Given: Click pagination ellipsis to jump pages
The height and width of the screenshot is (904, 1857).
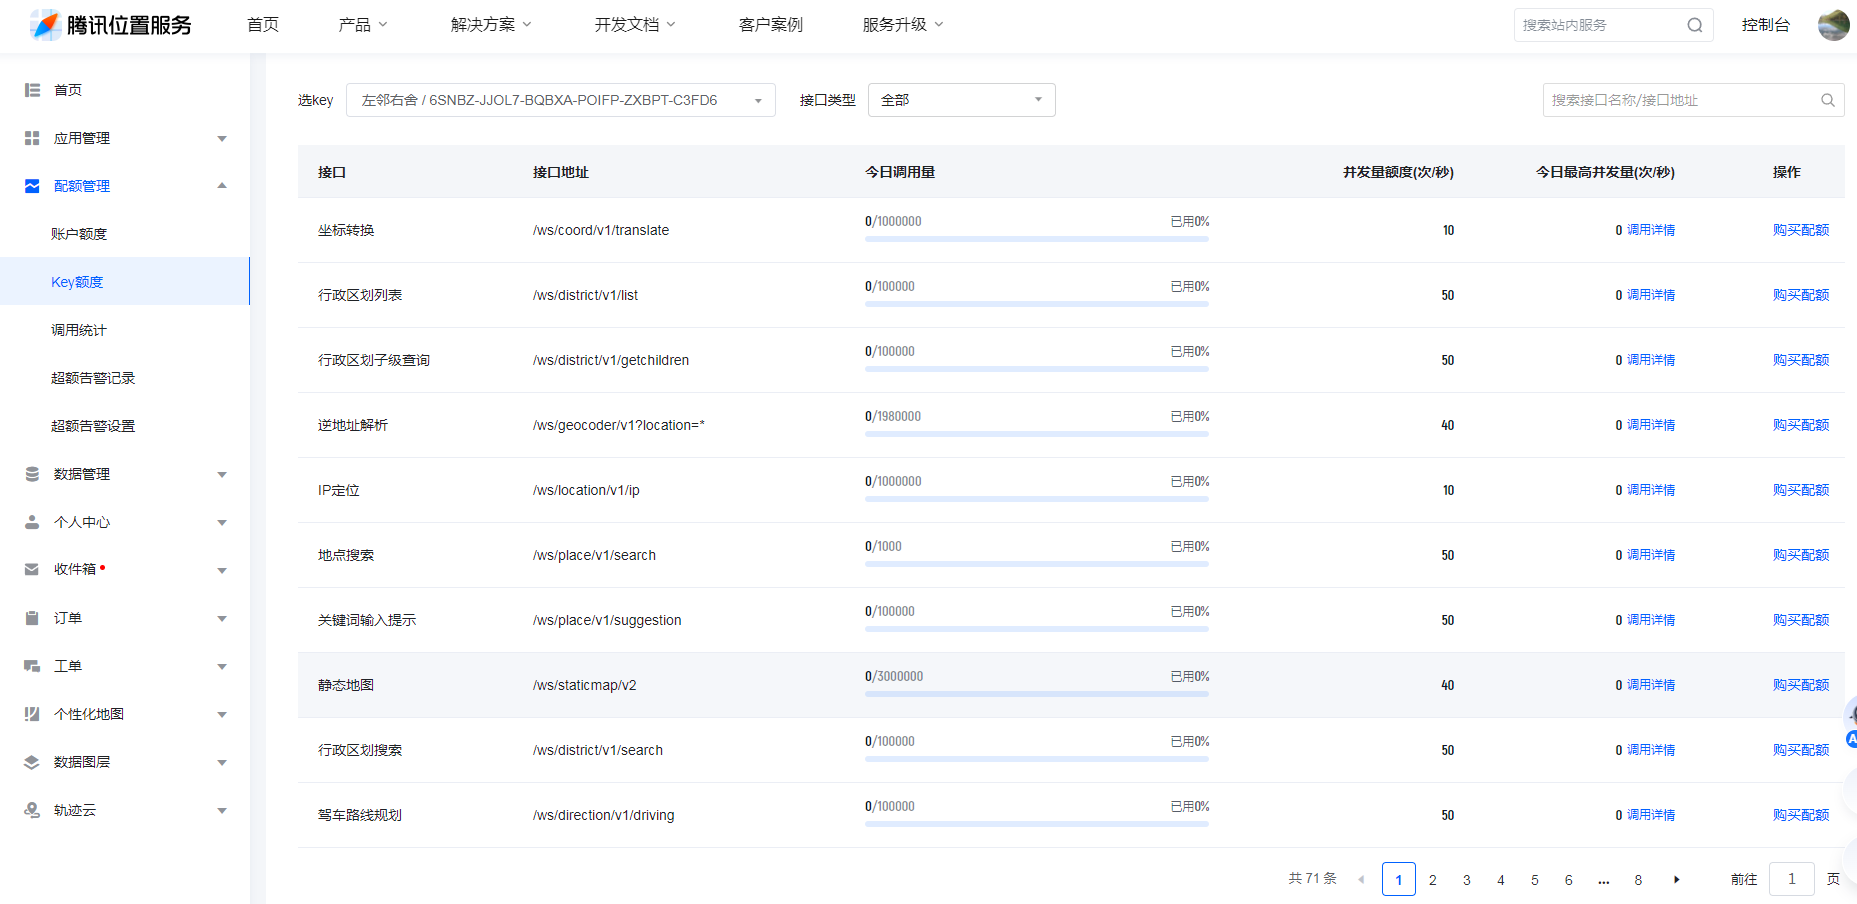Looking at the screenshot, I should click(x=1603, y=880).
